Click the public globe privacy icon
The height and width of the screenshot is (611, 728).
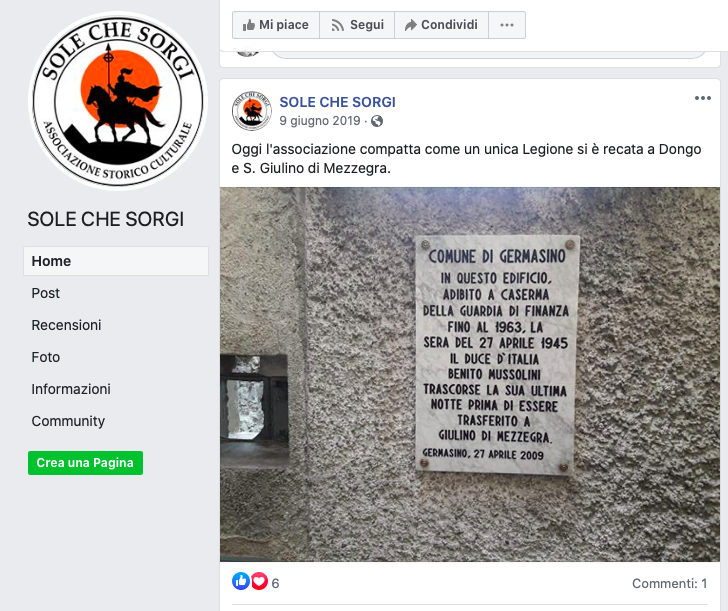tap(377, 121)
